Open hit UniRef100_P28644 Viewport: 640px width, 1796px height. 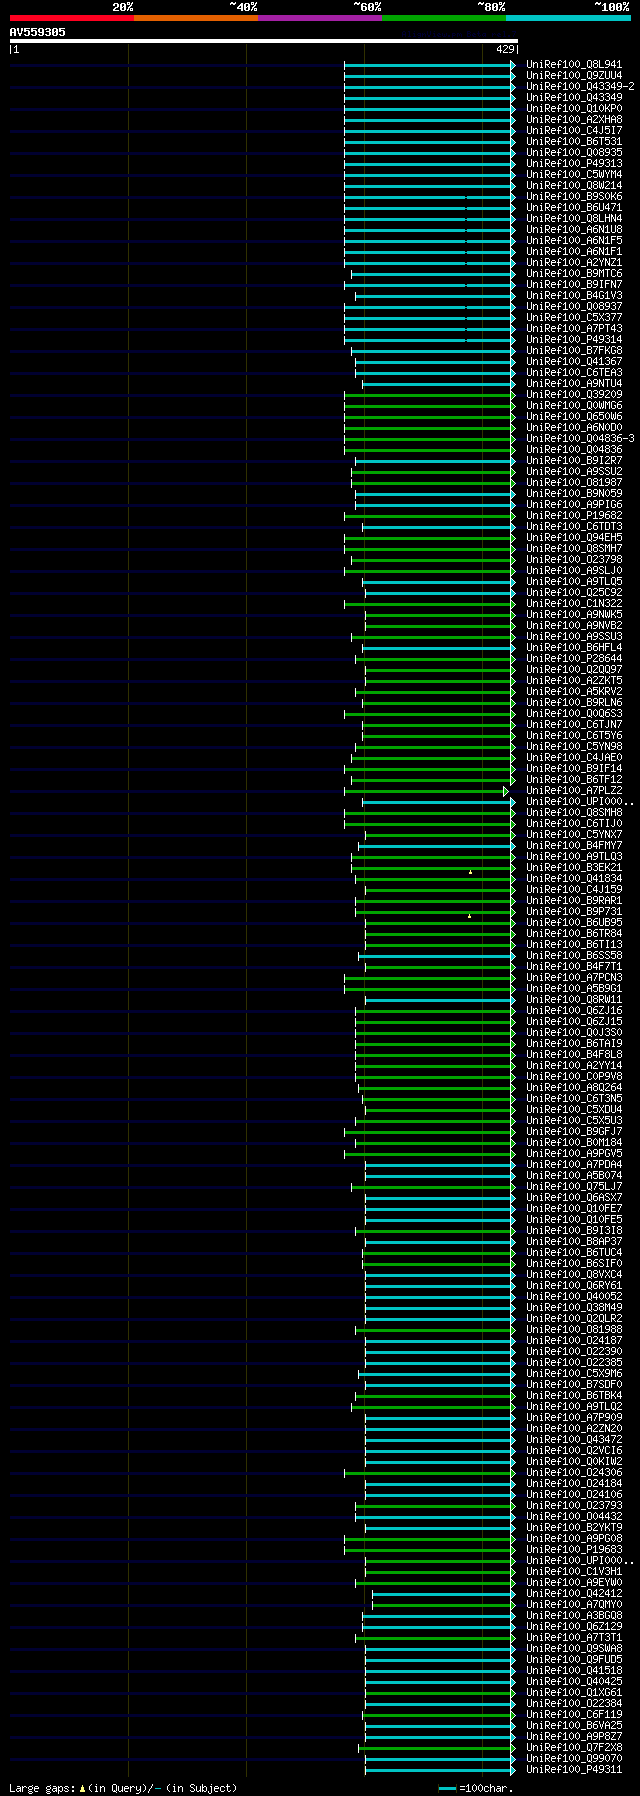point(574,659)
